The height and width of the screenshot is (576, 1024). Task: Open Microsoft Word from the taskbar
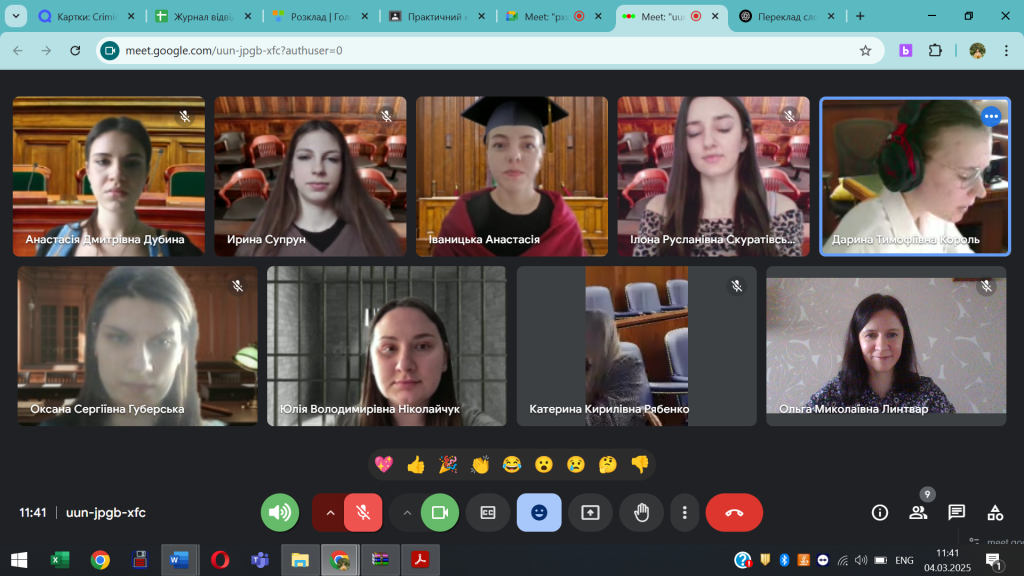point(179,560)
